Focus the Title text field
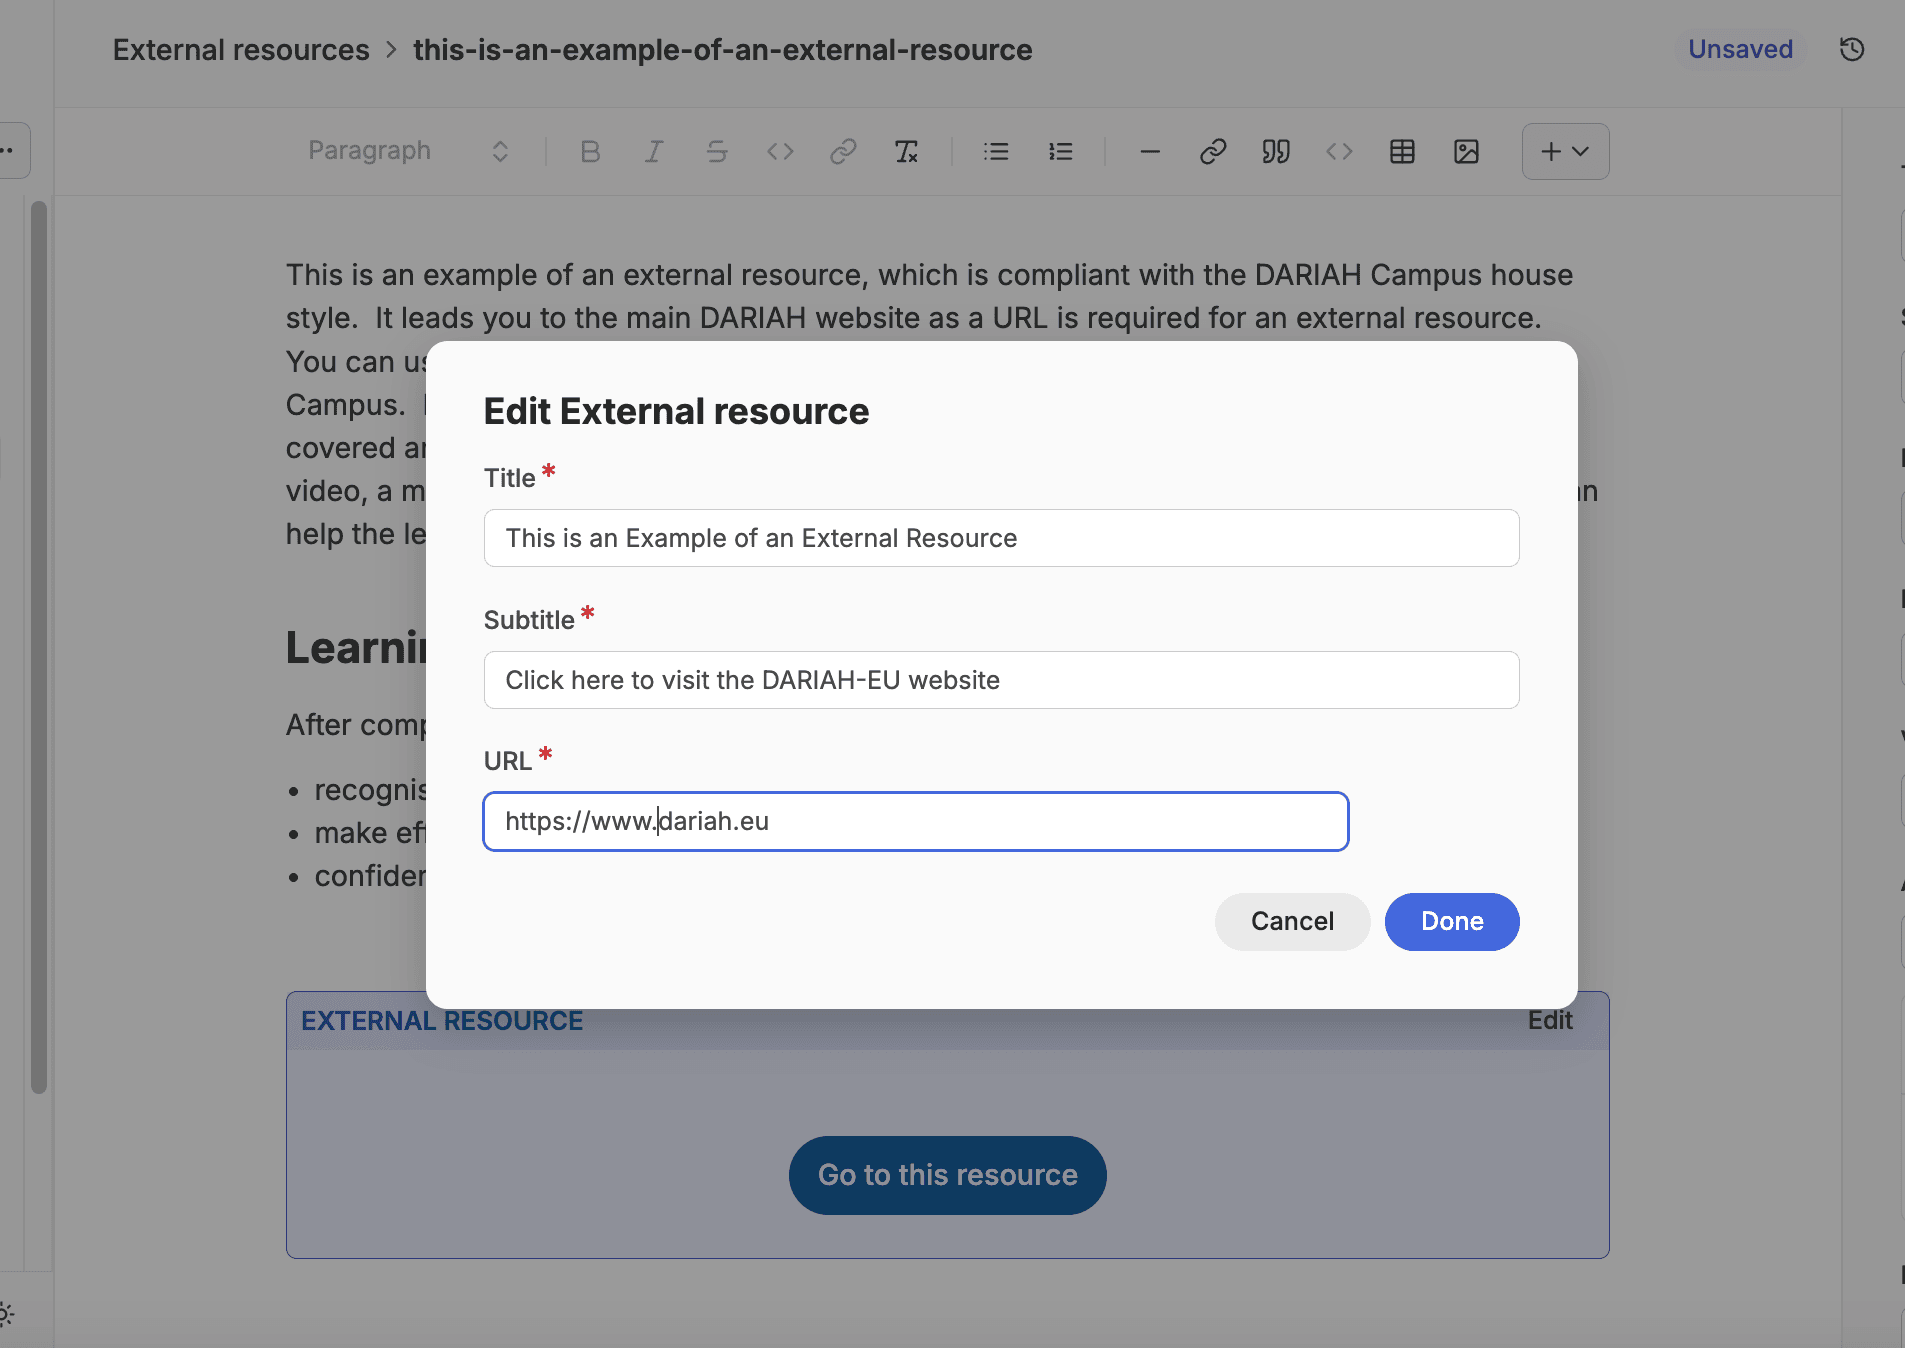The height and width of the screenshot is (1348, 1905). click(x=1001, y=538)
